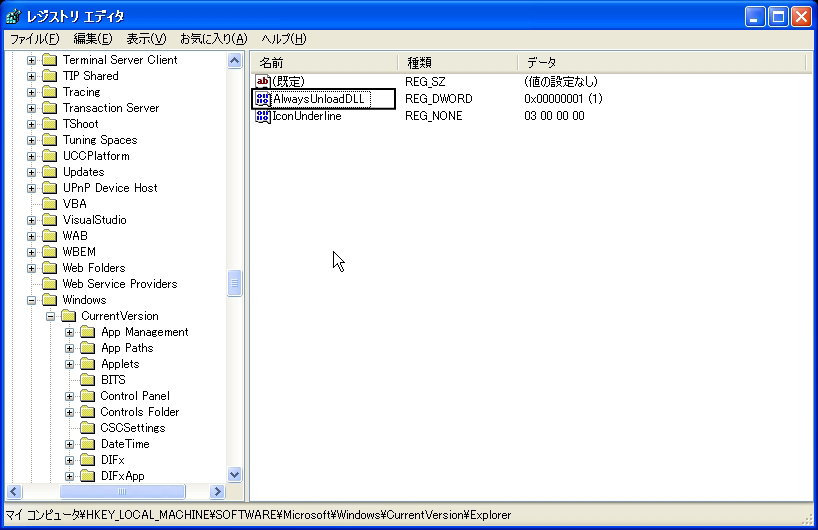Expand the Applets key
The image size is (818, 530).
click(69, 365)
